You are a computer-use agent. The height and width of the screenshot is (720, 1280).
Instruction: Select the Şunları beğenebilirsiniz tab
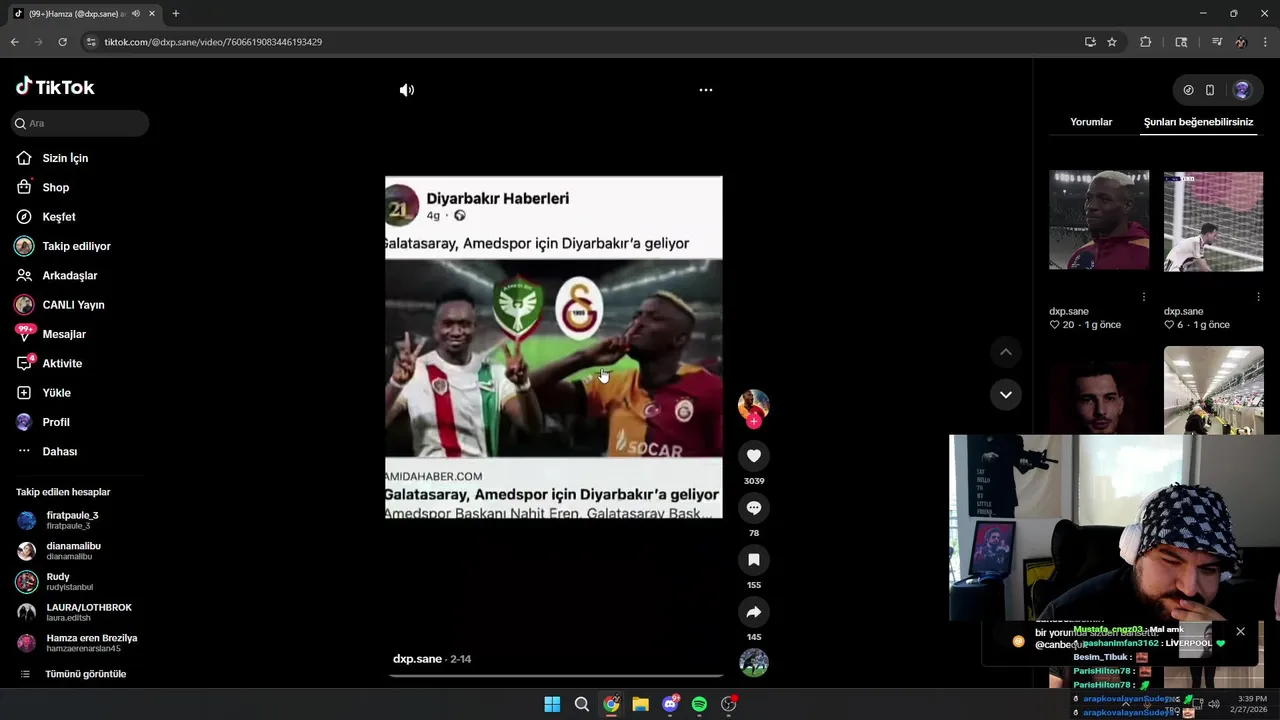(1198, 122)
